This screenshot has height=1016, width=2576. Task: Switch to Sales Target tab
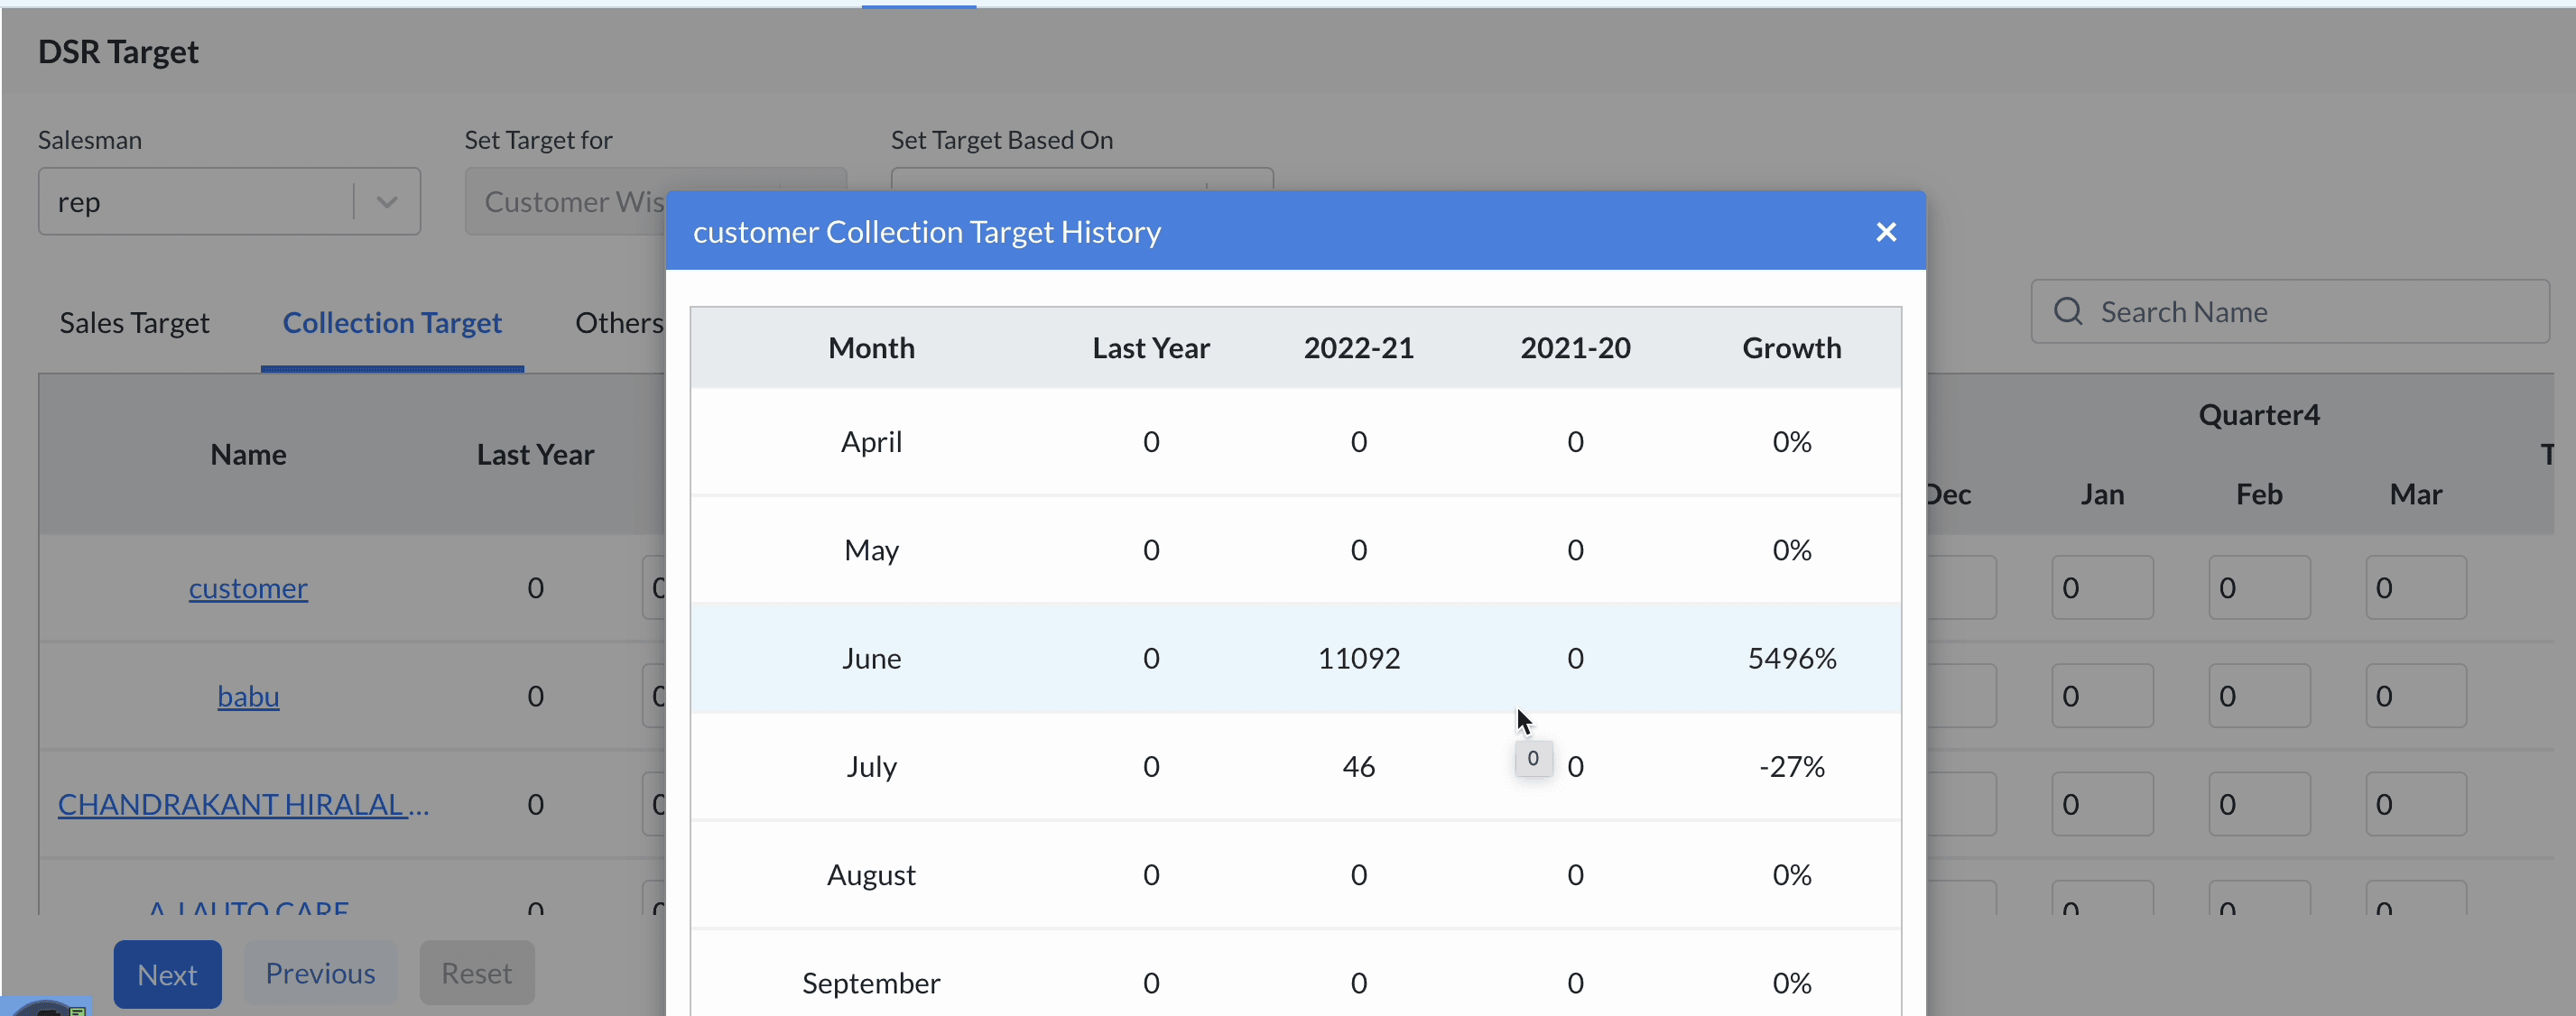[134, 323]
